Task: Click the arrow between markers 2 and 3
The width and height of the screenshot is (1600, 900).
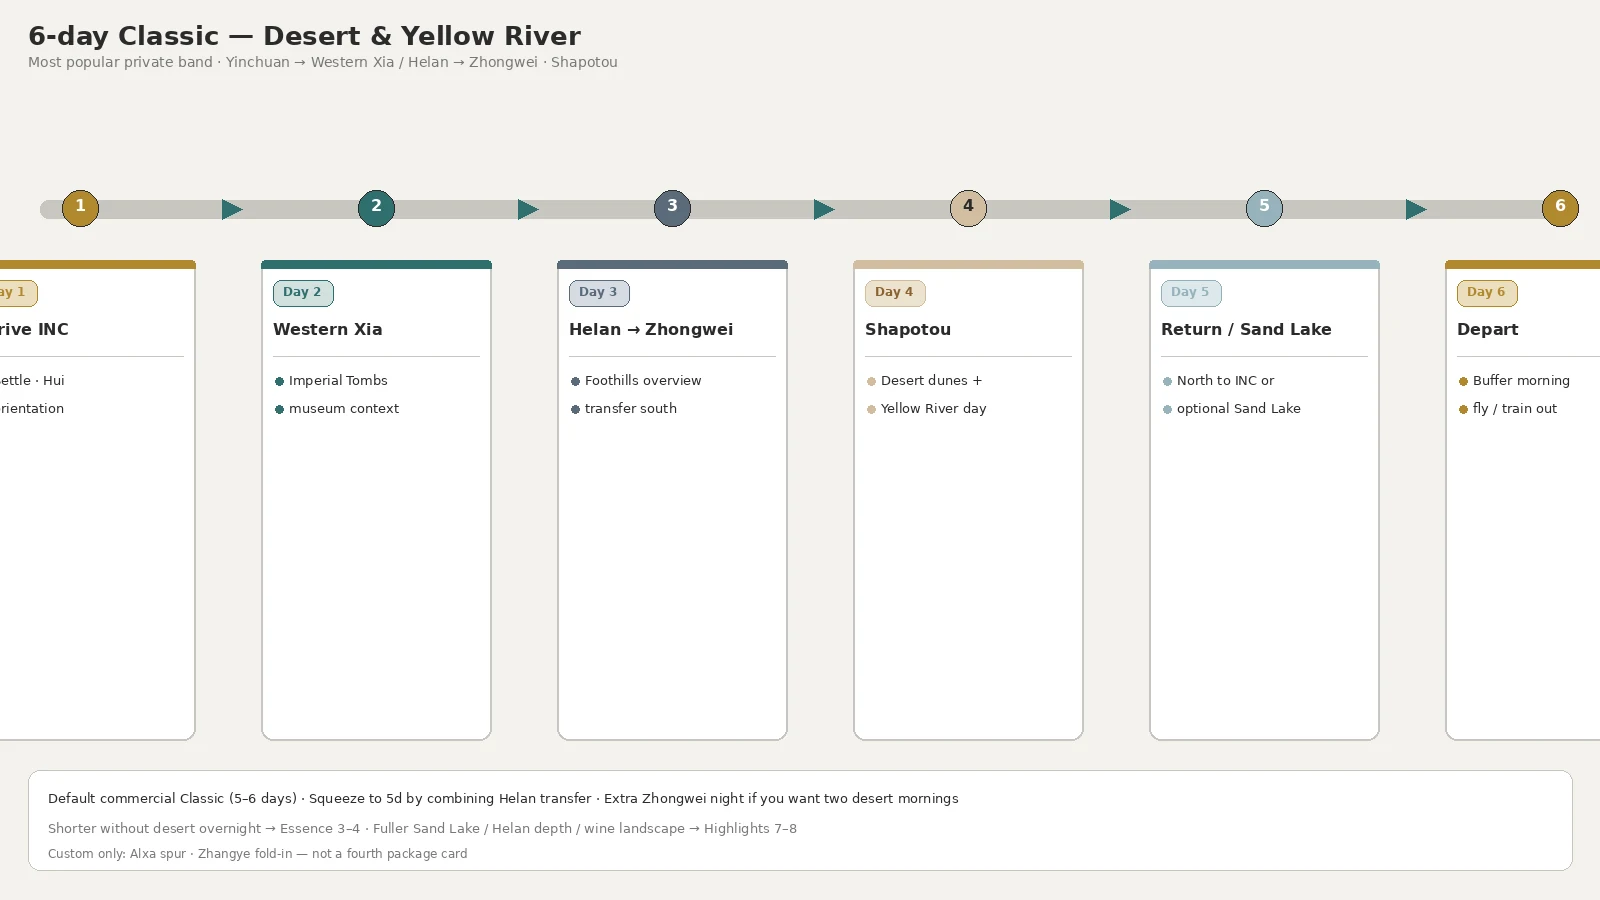Action: pyautogui.click(x=528, y=209)
